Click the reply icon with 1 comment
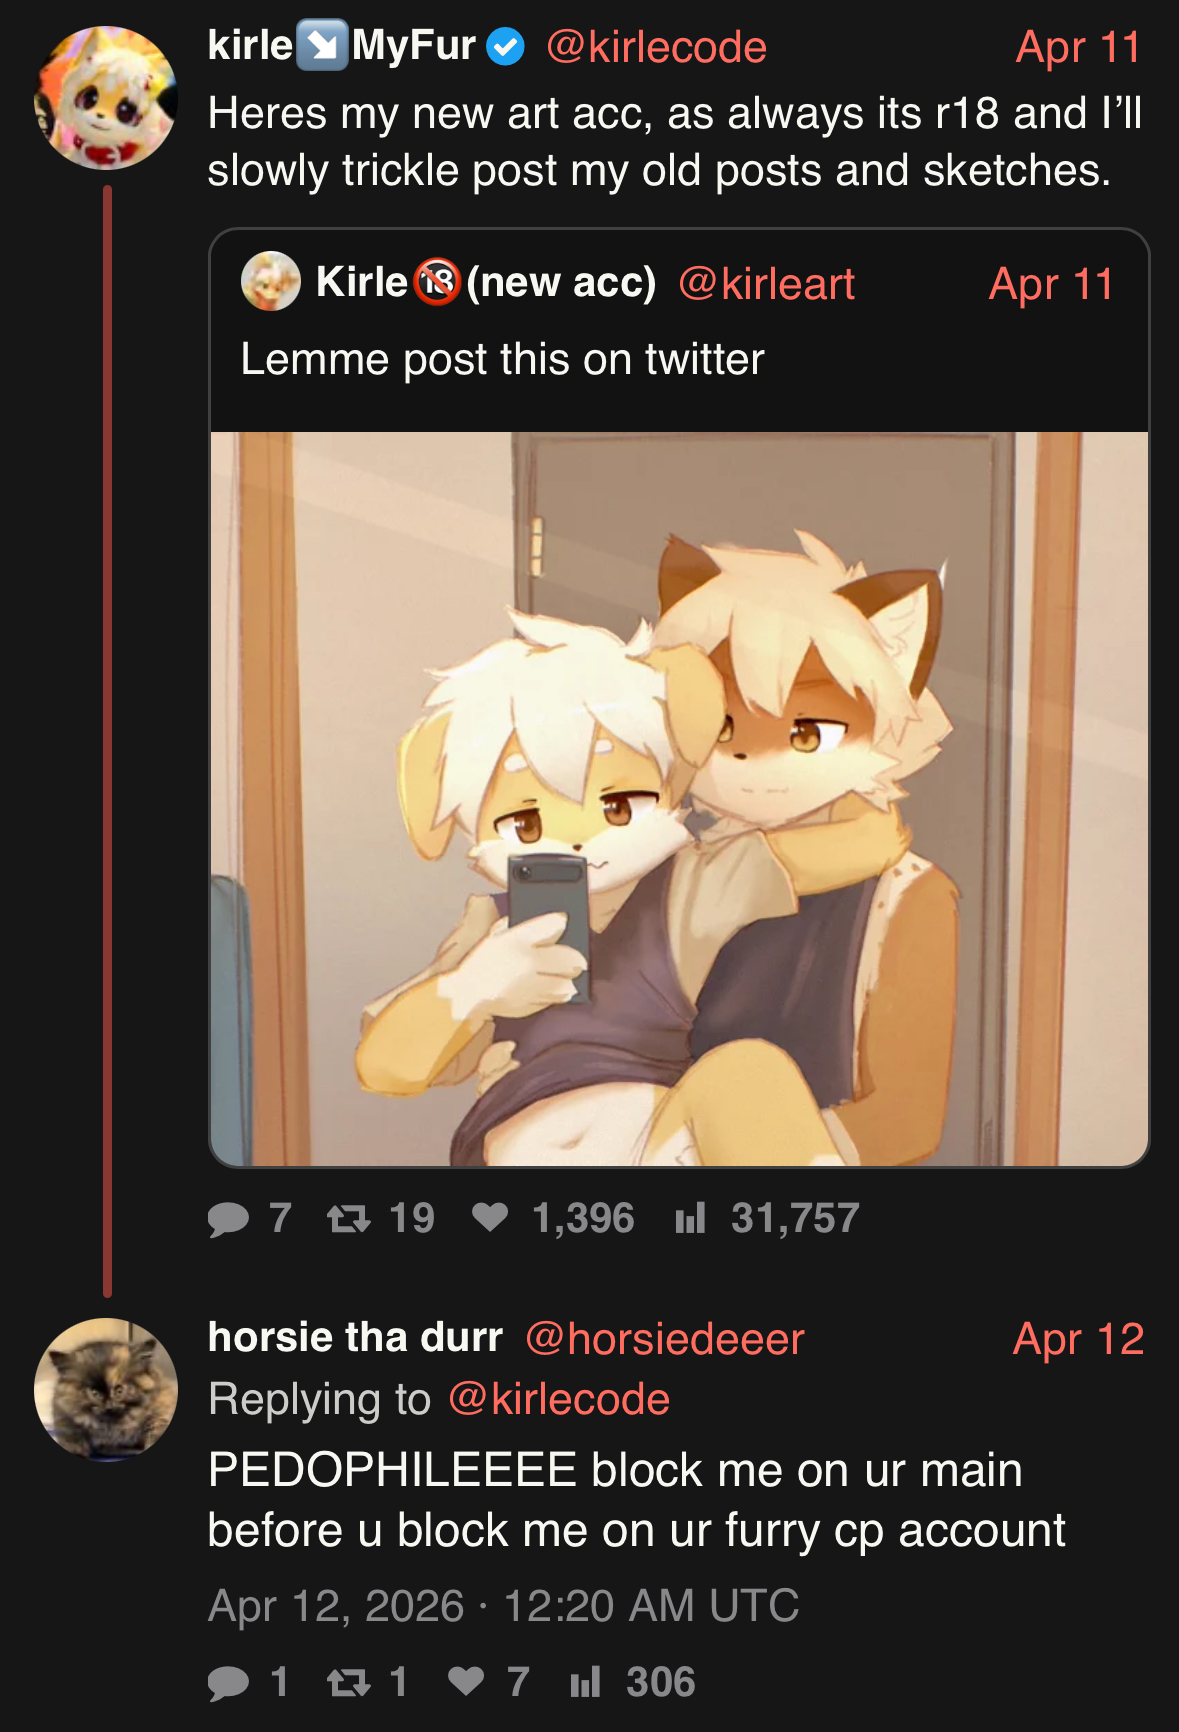The image size is (1179, 1732). click(x=229, y=1683)
